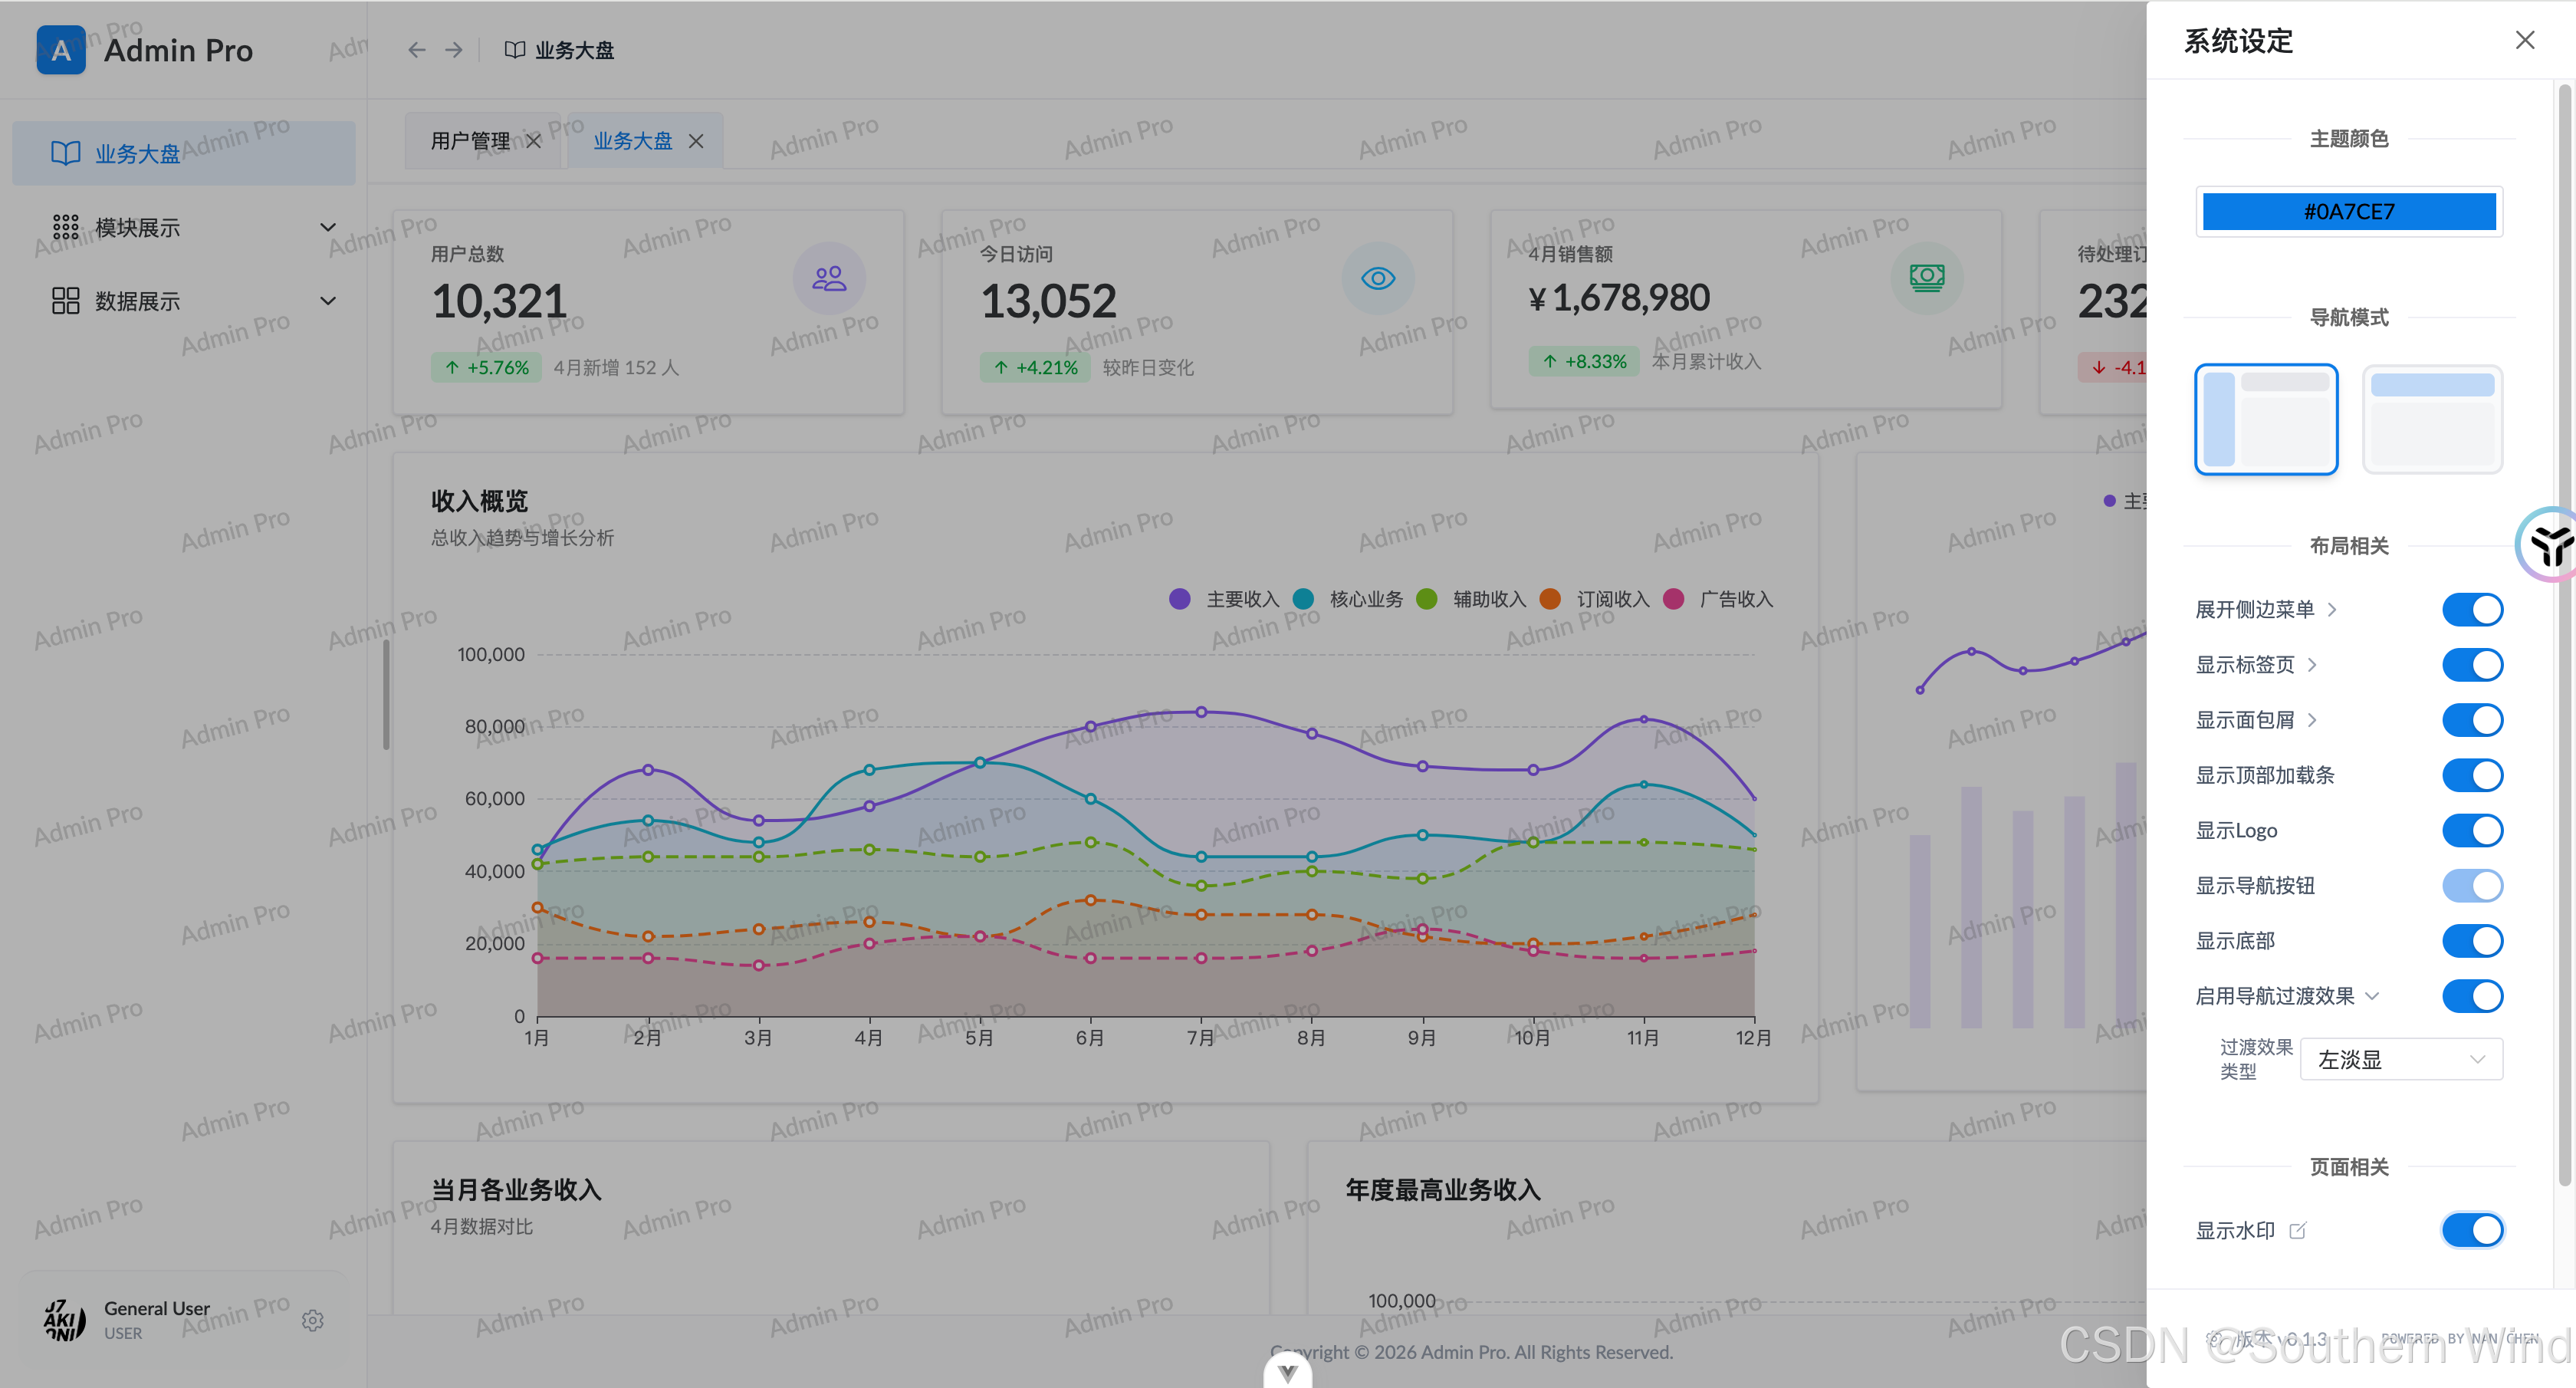Open the 过渡效果类型 dropdown
The height and width of the screenshot is (1388, 2576).
tap(2401, 1059)
